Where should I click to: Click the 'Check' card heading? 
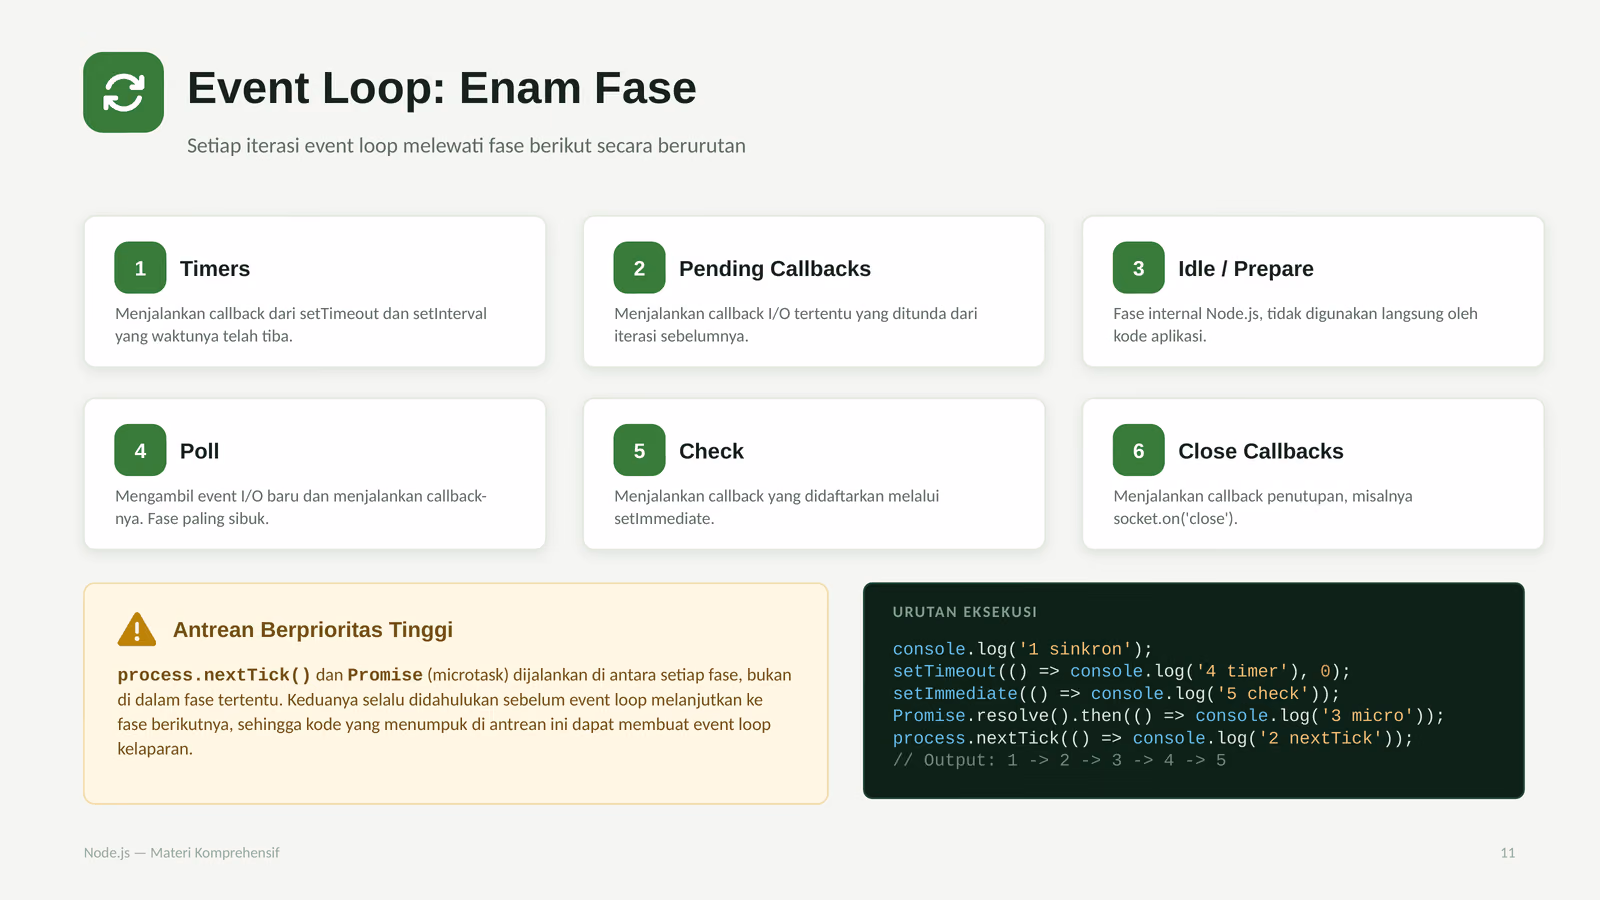click(711, 451)
